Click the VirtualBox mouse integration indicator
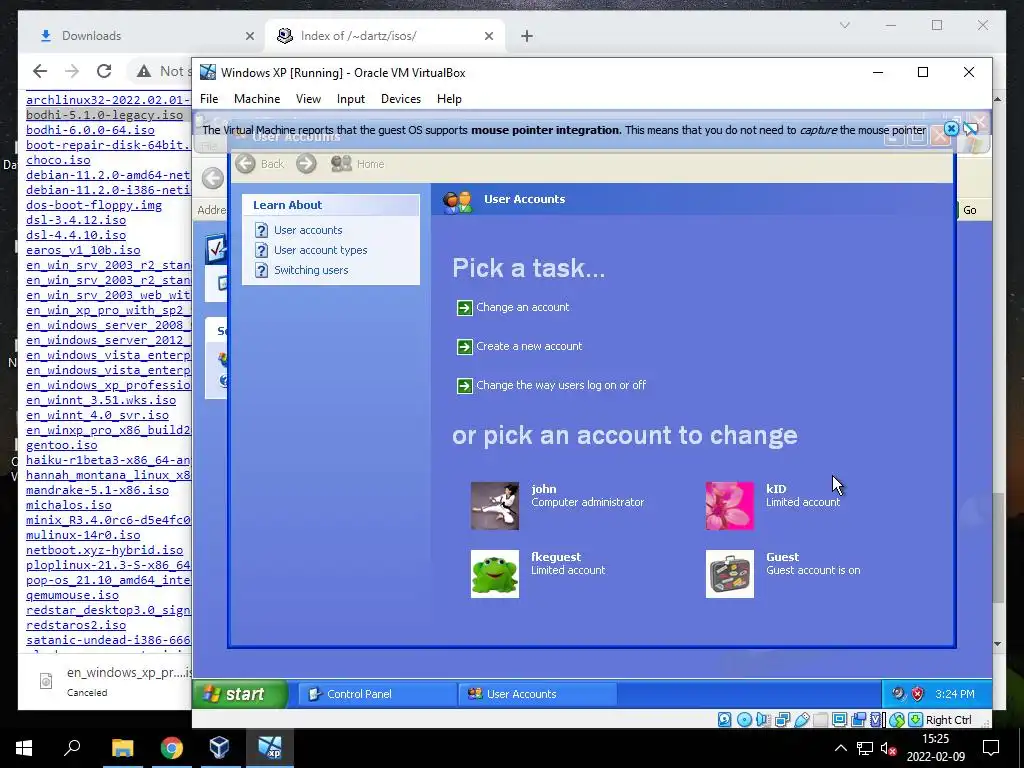 897,720
